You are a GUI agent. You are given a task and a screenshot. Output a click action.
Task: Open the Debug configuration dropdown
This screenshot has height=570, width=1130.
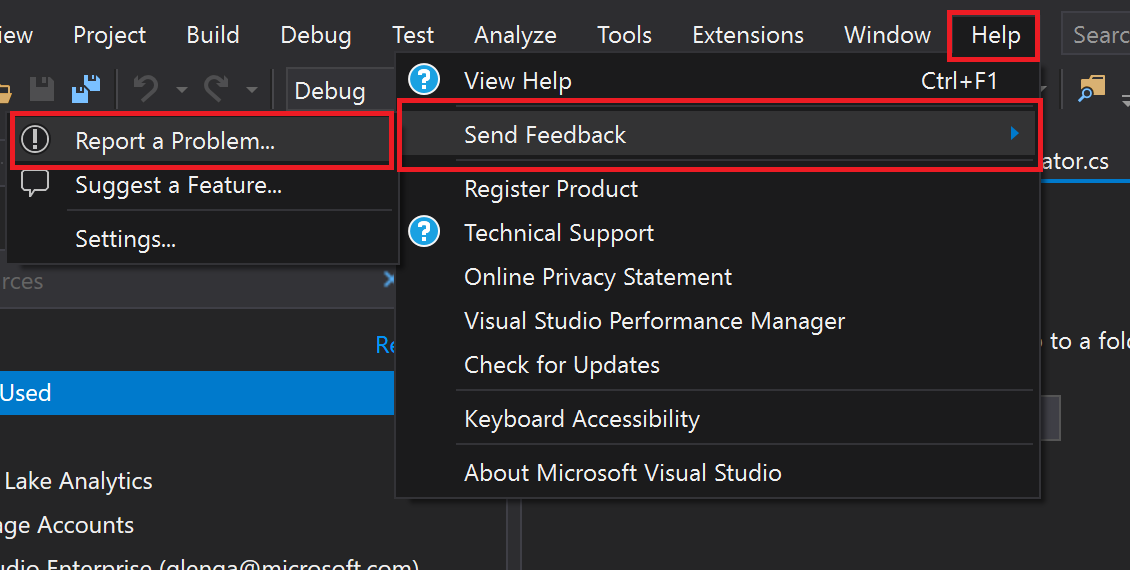click(341, 91)
